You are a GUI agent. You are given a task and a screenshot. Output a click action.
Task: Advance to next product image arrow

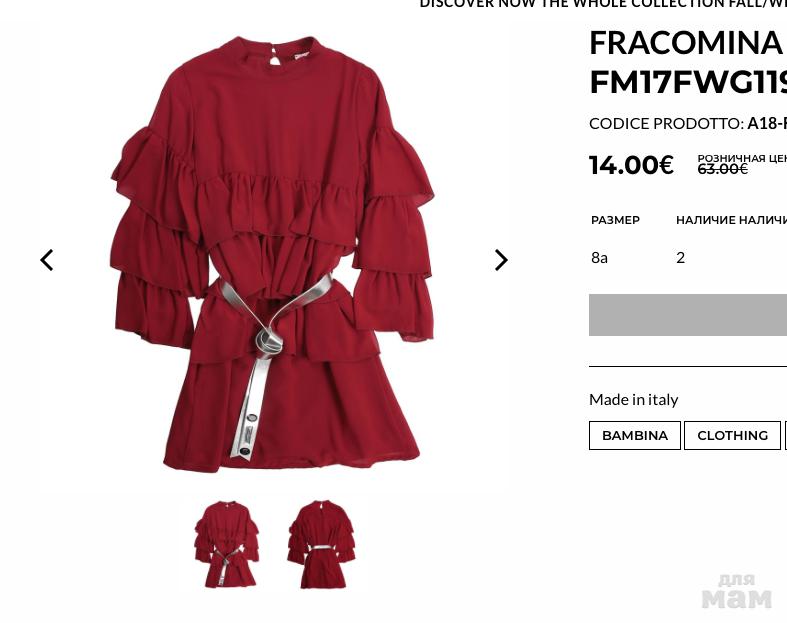(x=501, y=260)
